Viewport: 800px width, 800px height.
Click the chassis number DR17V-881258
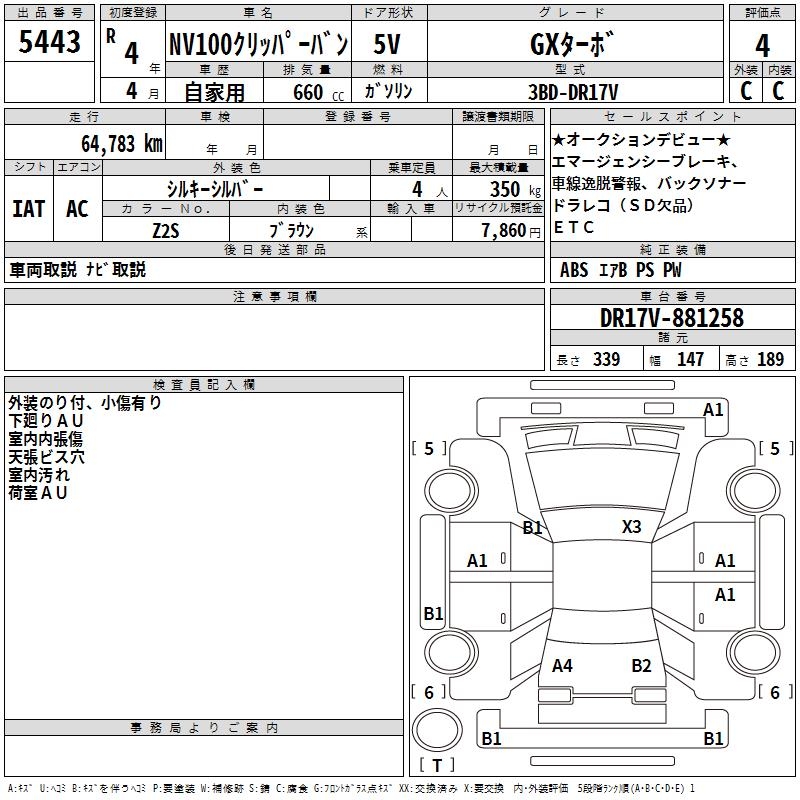pyautogui.click(x=672, y=318)
